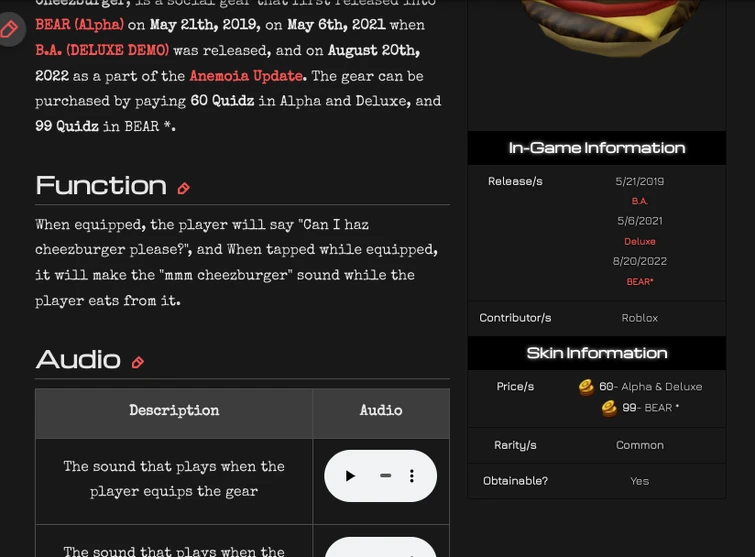Open the BEAR (Alpha) link

[79, 25]
